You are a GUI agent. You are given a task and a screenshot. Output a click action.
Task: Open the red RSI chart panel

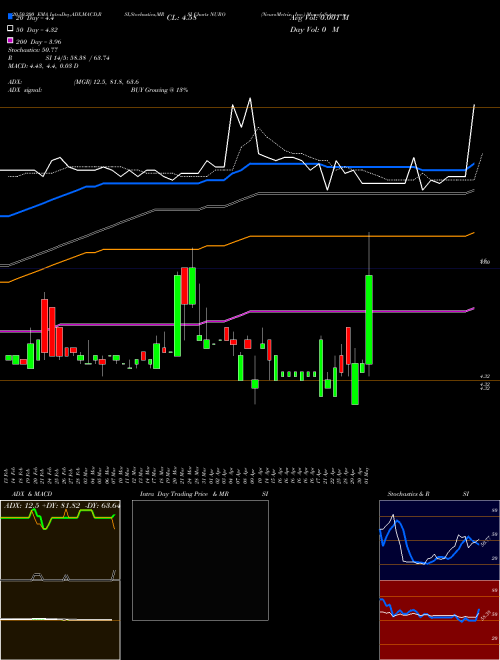coord(439,620)
